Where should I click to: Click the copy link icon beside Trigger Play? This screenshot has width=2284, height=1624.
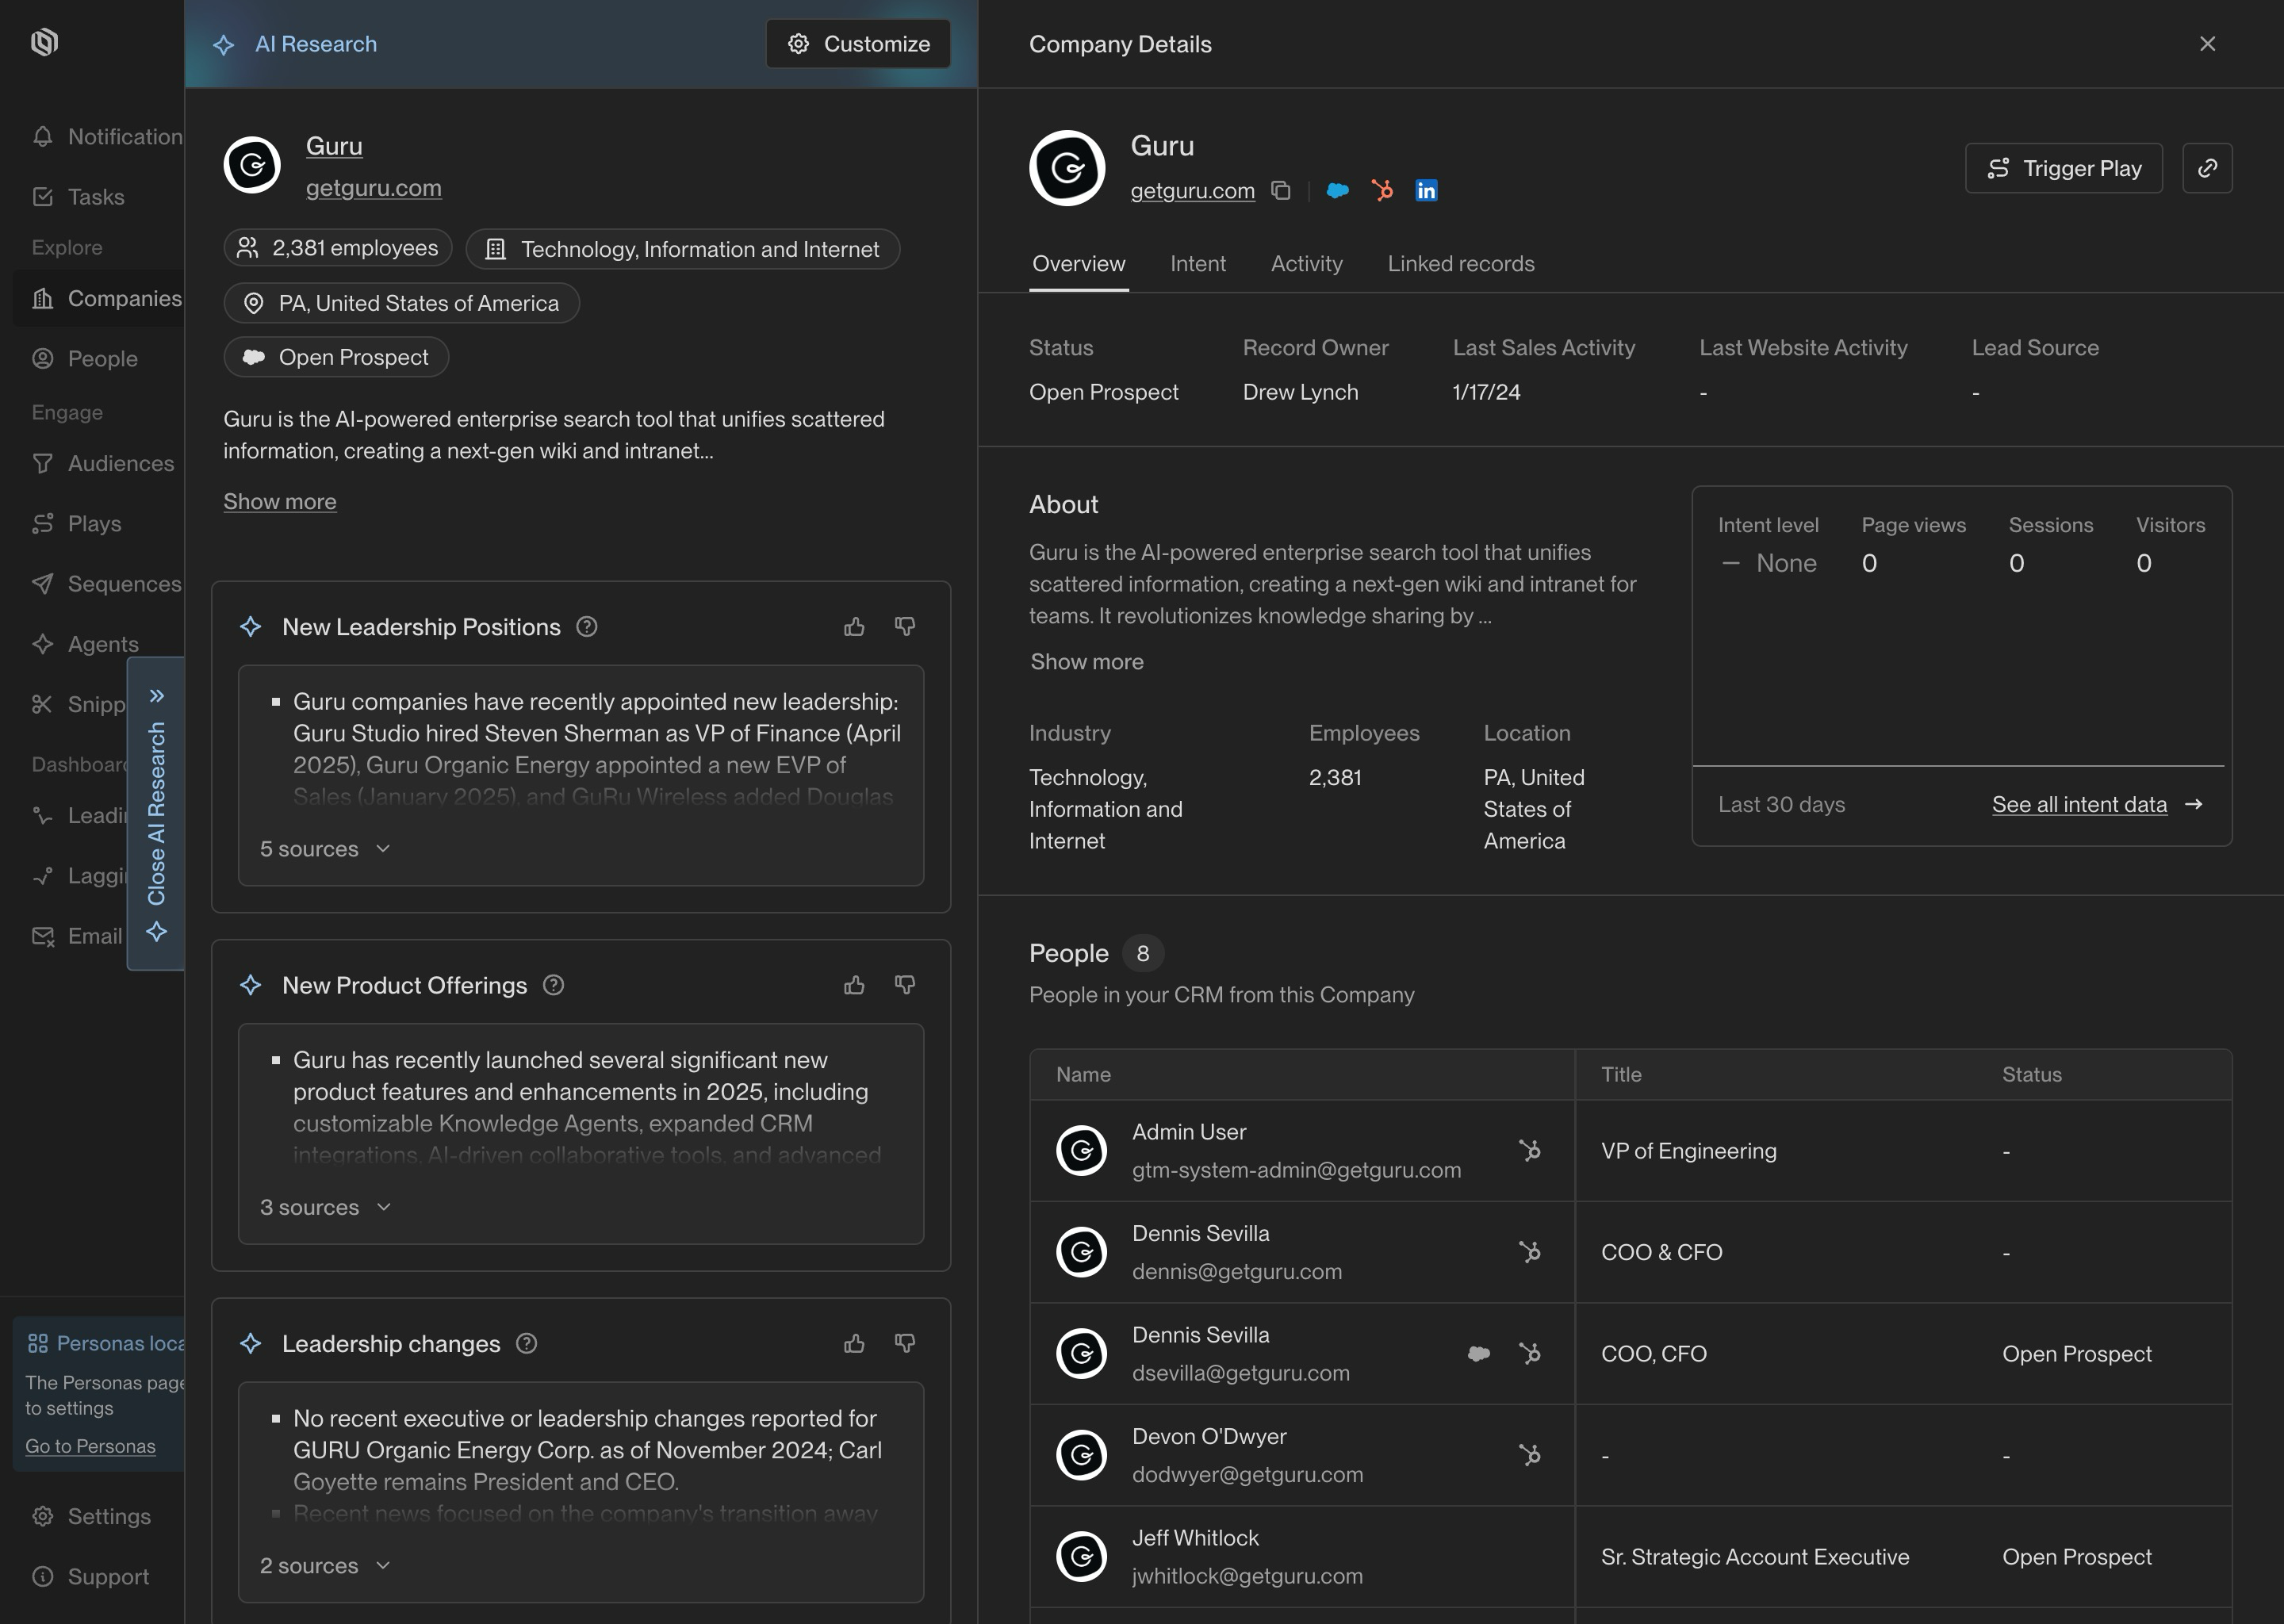tap(2207, 168)
